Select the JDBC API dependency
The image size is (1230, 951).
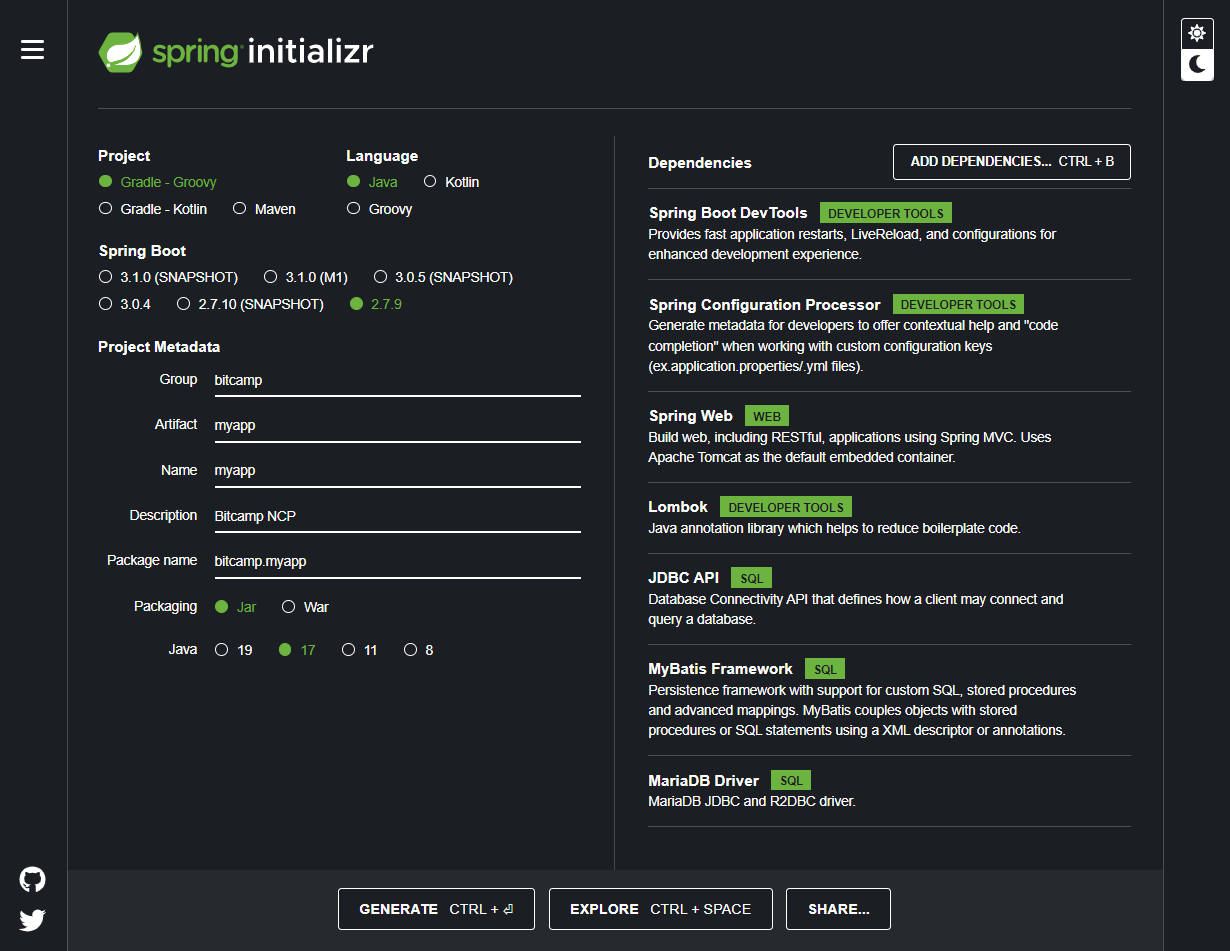pos(889,598)
